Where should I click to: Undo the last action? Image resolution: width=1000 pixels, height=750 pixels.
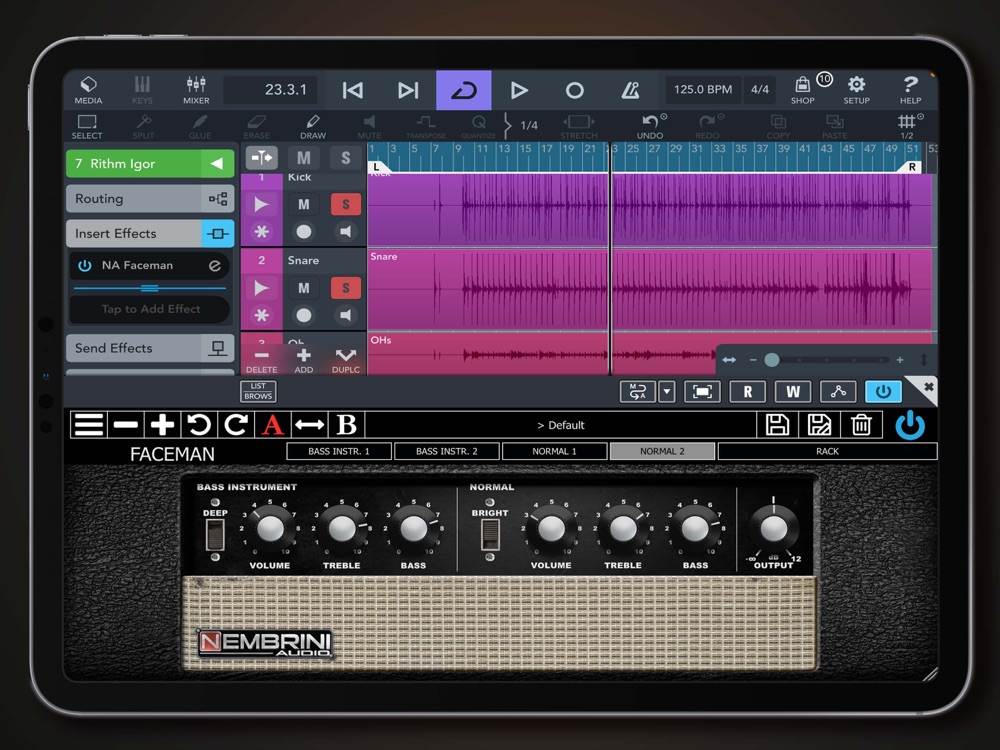(x=650, y=126)
